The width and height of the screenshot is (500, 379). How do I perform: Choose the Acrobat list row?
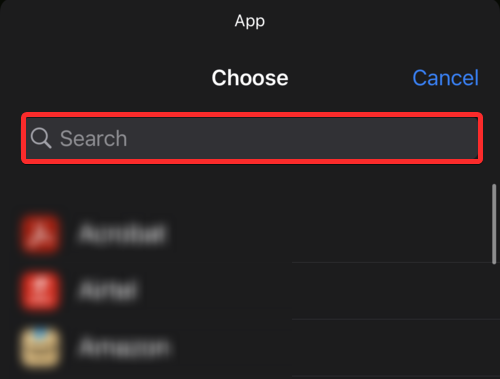250,234
